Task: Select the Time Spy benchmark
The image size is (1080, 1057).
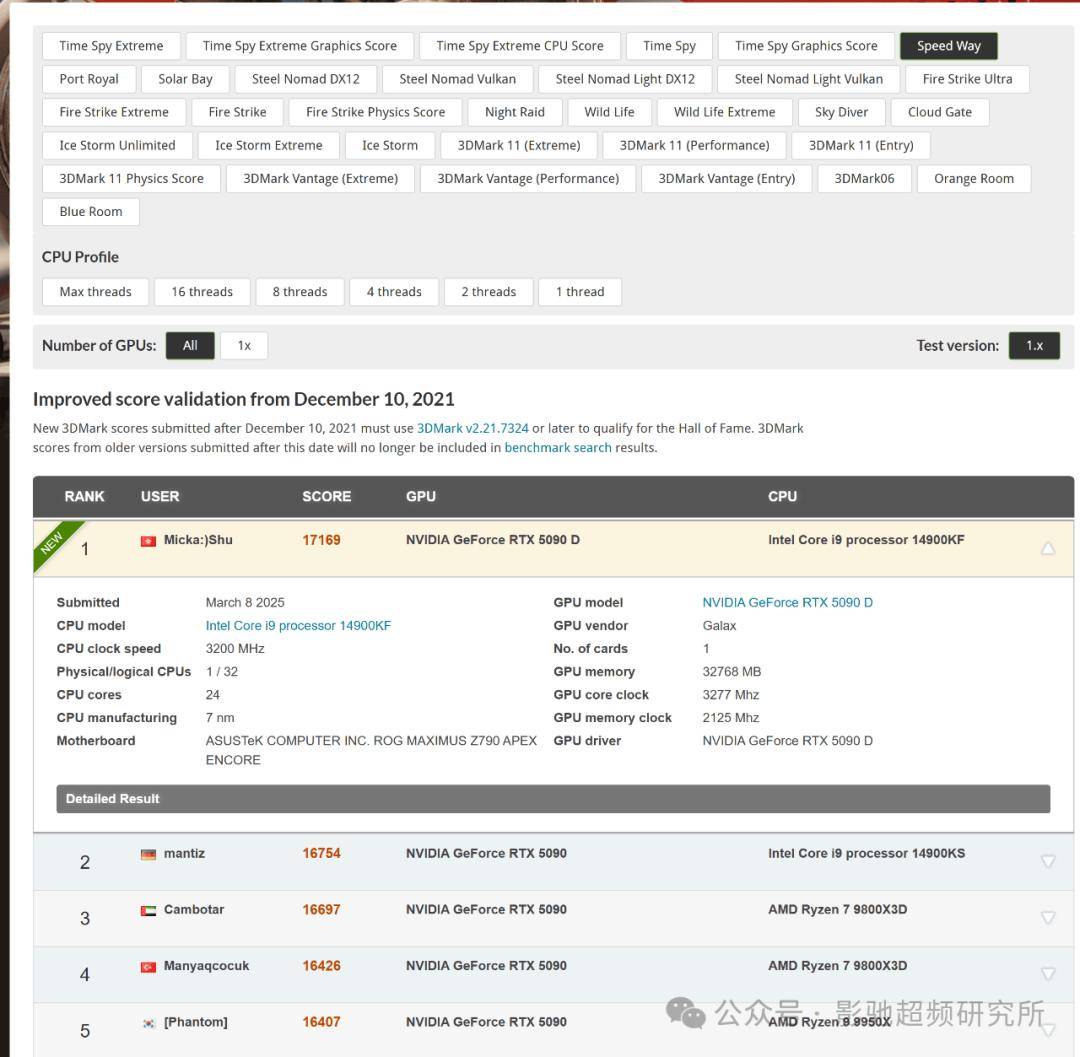Action: pyautogui.click(x=669, y=46)
